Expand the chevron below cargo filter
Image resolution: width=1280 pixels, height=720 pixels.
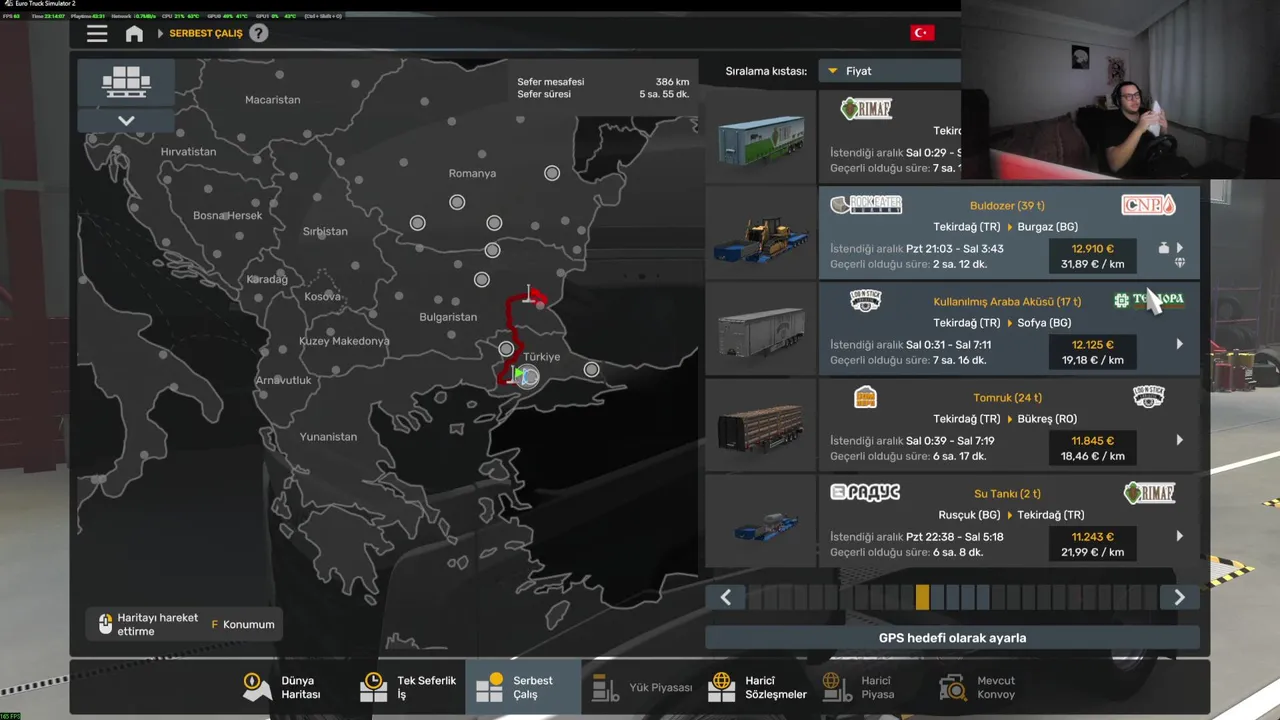(x=126, y=120)
